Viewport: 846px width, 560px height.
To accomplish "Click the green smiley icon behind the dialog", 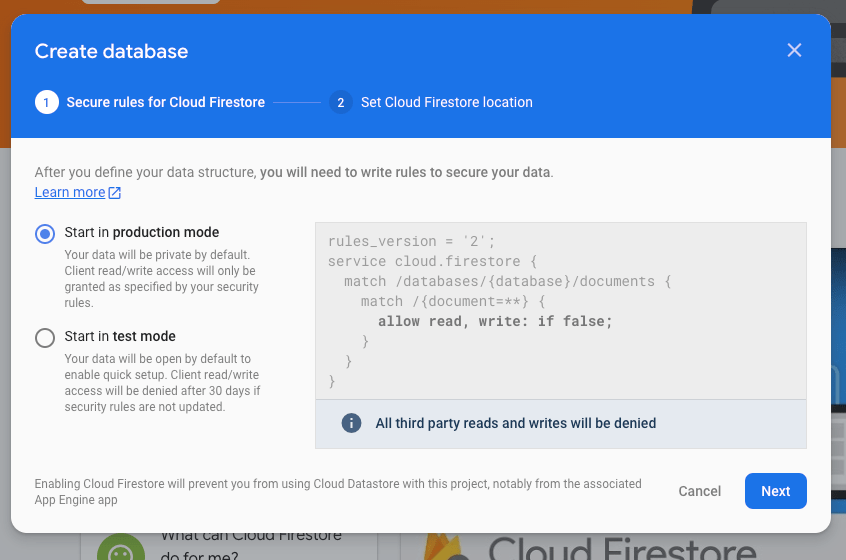I will 121,549.
